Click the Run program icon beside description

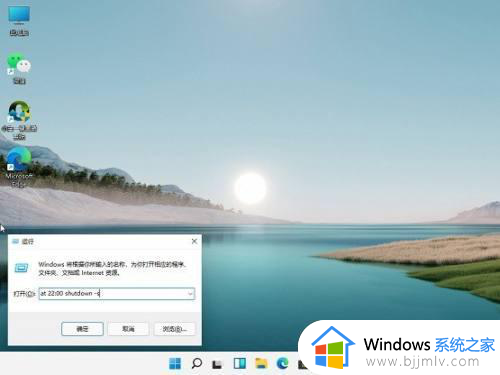[x=22, y=268]
